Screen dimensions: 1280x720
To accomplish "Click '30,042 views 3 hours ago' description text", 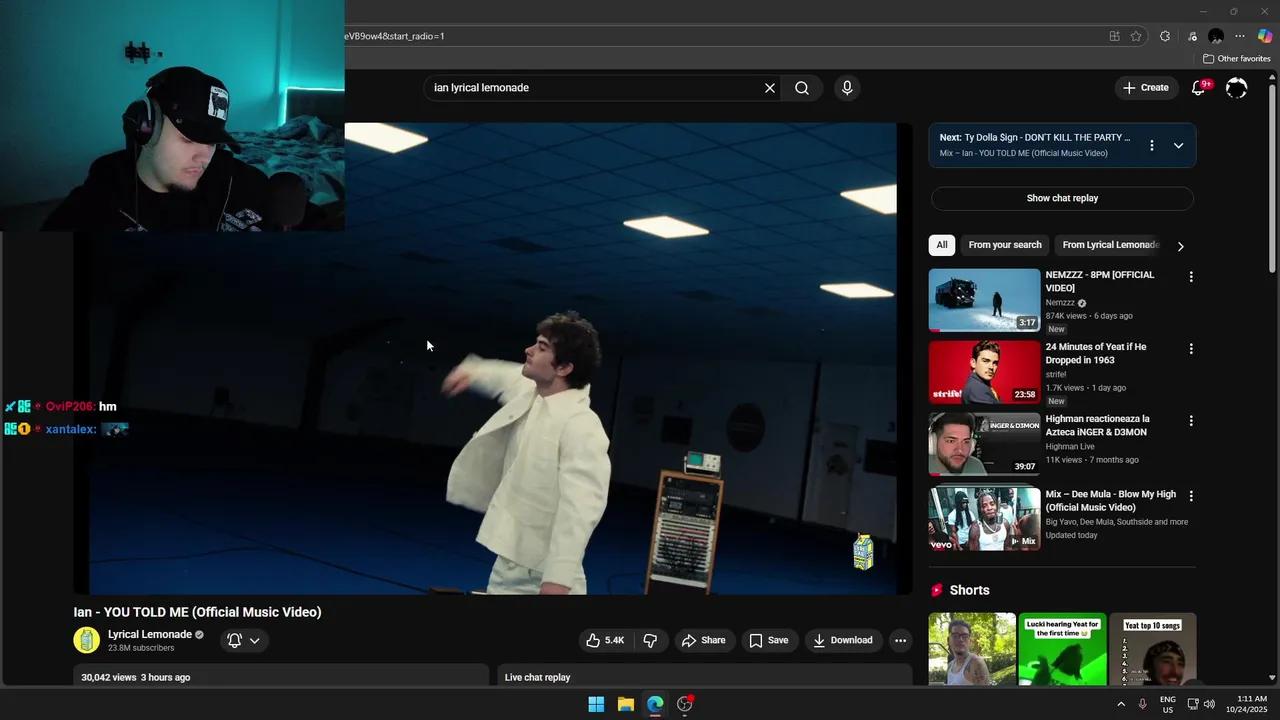I will coord(136,677).
